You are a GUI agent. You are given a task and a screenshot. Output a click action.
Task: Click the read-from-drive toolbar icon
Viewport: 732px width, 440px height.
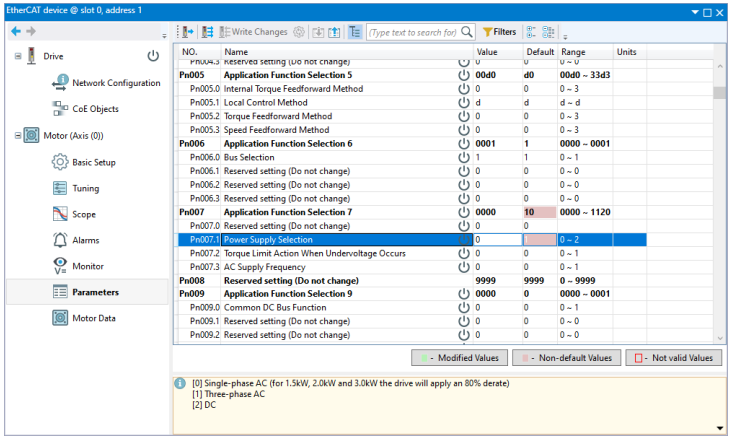(x=188, y=32)
